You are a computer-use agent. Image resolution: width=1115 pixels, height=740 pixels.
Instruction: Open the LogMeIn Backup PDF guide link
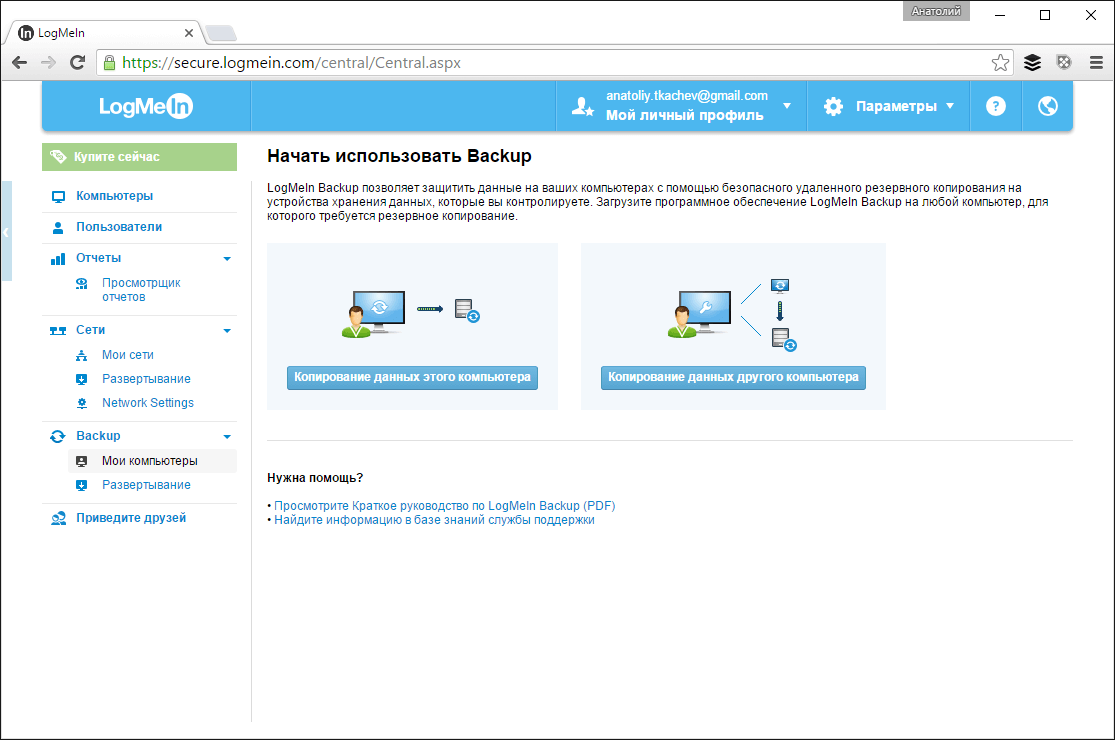pyautogui.click(x=444, y=506)
